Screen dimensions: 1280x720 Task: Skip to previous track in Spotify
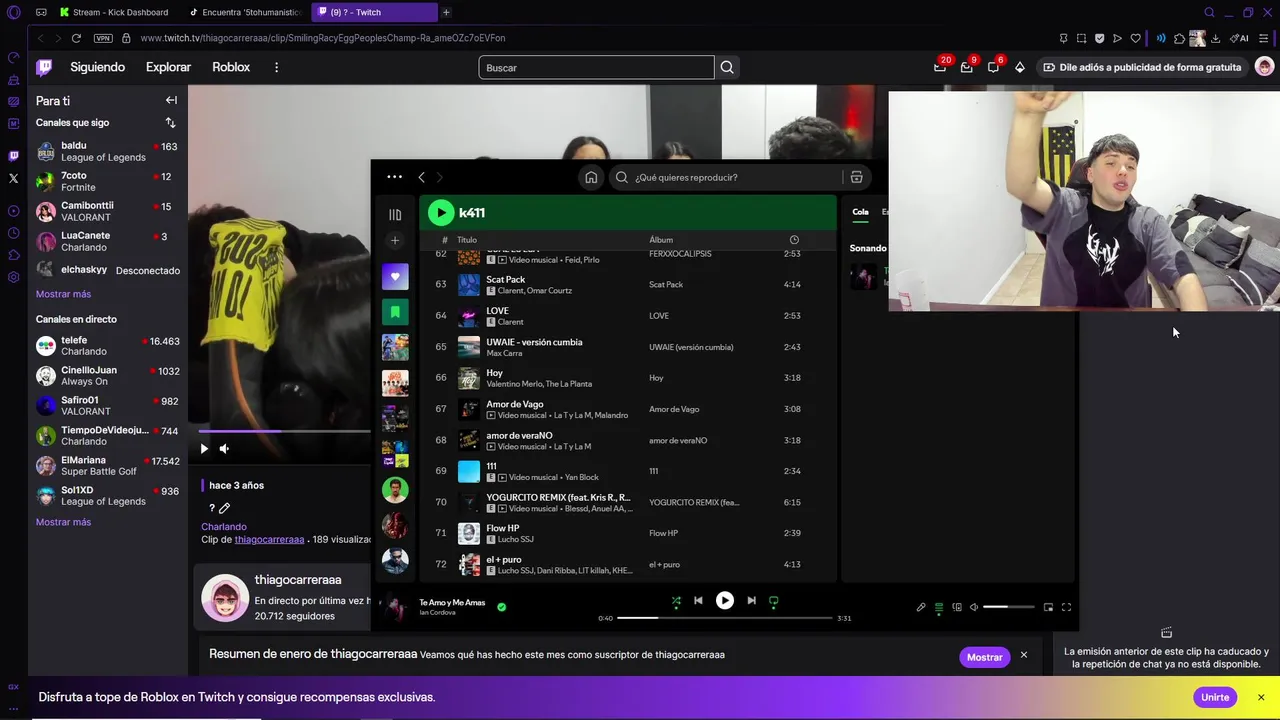click(x=698, y=601)
